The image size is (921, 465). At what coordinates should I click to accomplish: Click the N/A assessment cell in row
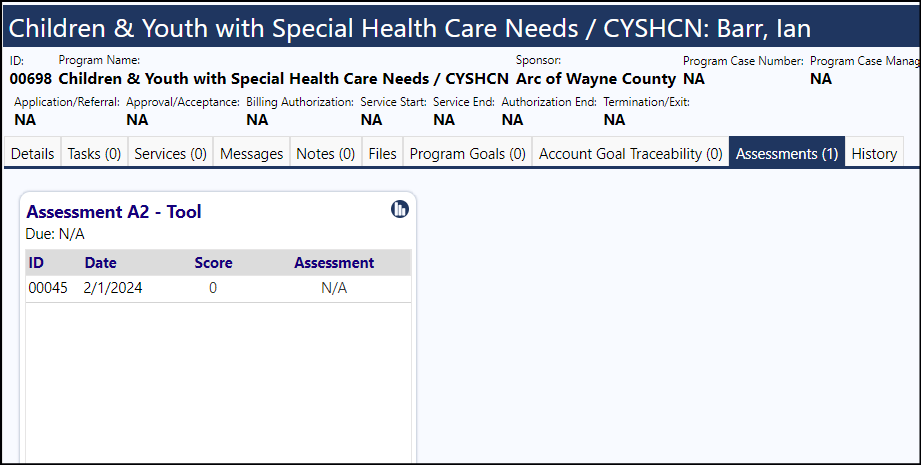(x=334, y=288)
